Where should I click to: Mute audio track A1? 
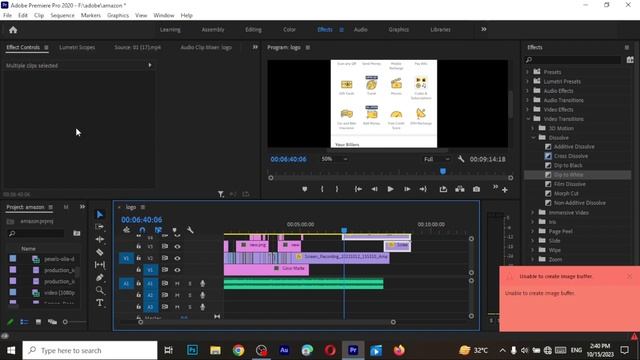[177, 283]
